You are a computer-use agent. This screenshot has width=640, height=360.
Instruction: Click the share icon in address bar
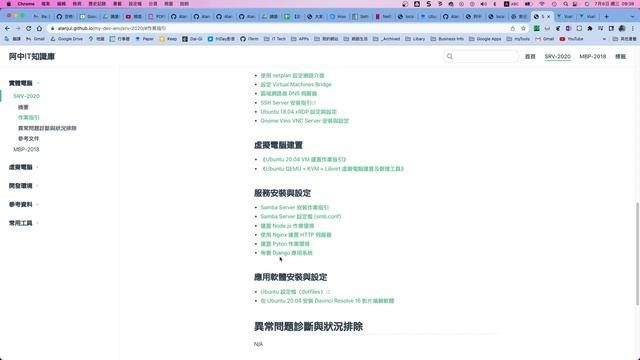tap(513, 28)
